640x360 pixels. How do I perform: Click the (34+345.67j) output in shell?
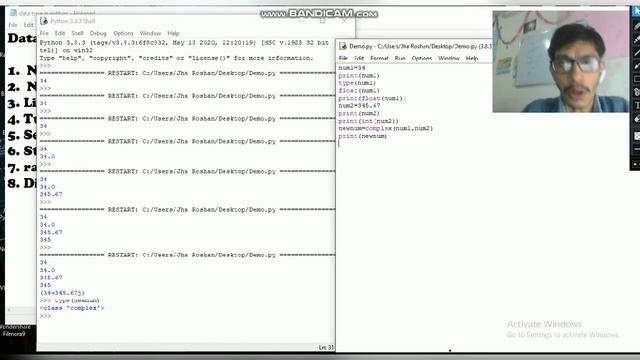(x=62, y=293)
